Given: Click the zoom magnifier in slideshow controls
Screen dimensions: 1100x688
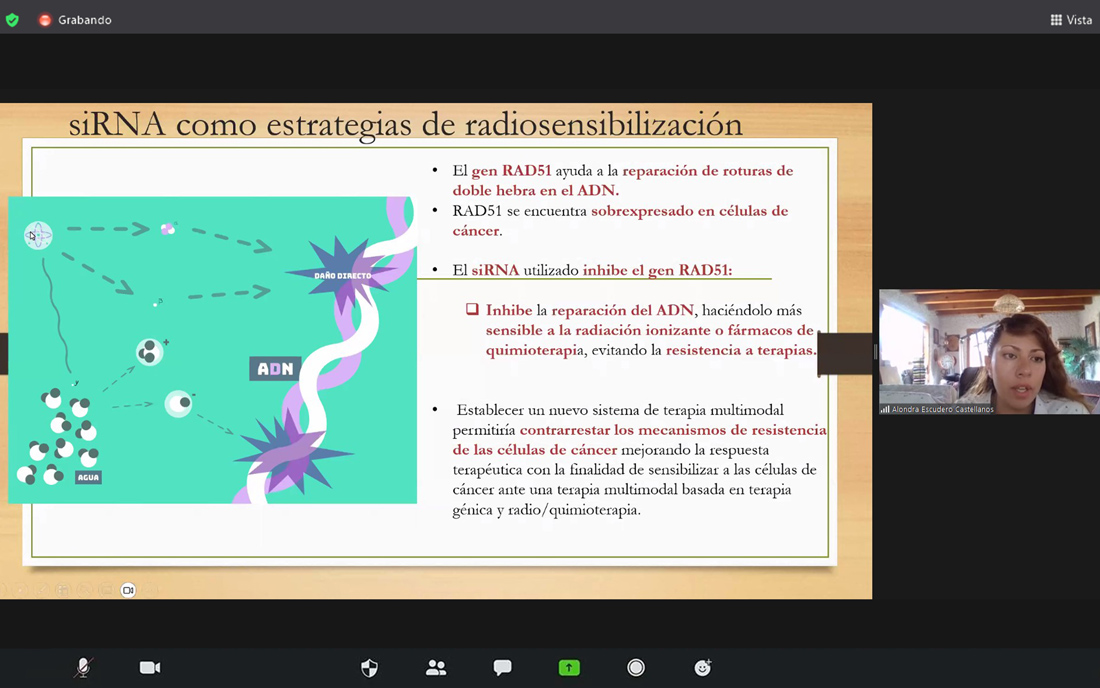Looking at the screenshot, I should 84,590.
